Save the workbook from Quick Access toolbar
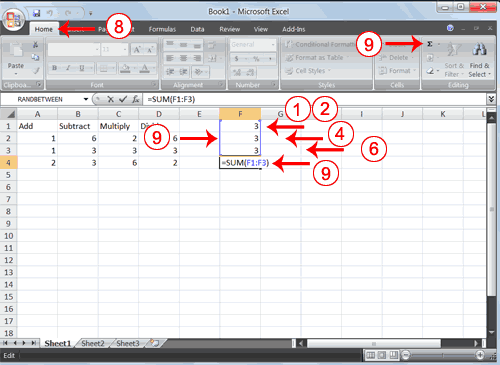The height and width of the screenshot is (365, 500). pos(36,13)
